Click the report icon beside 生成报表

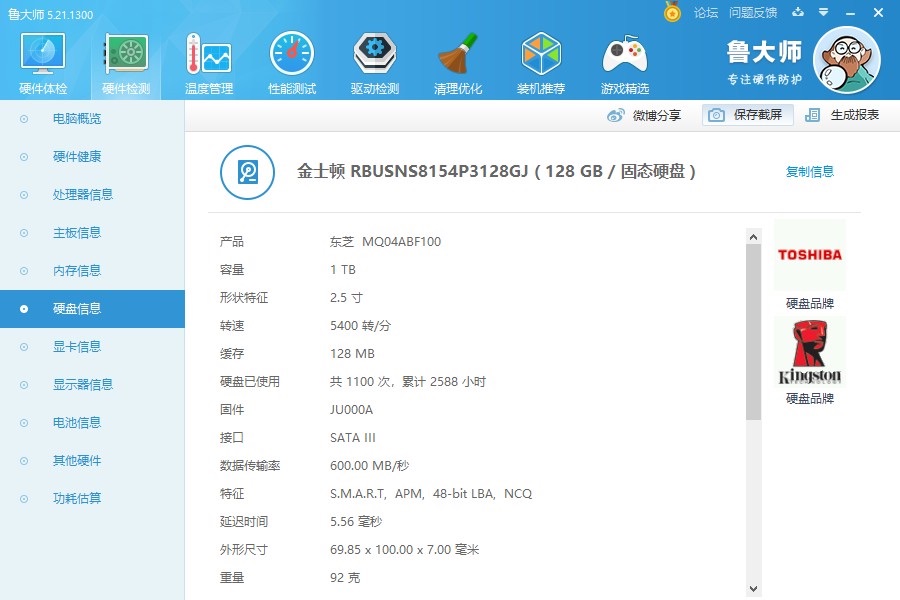click(812, 115)
